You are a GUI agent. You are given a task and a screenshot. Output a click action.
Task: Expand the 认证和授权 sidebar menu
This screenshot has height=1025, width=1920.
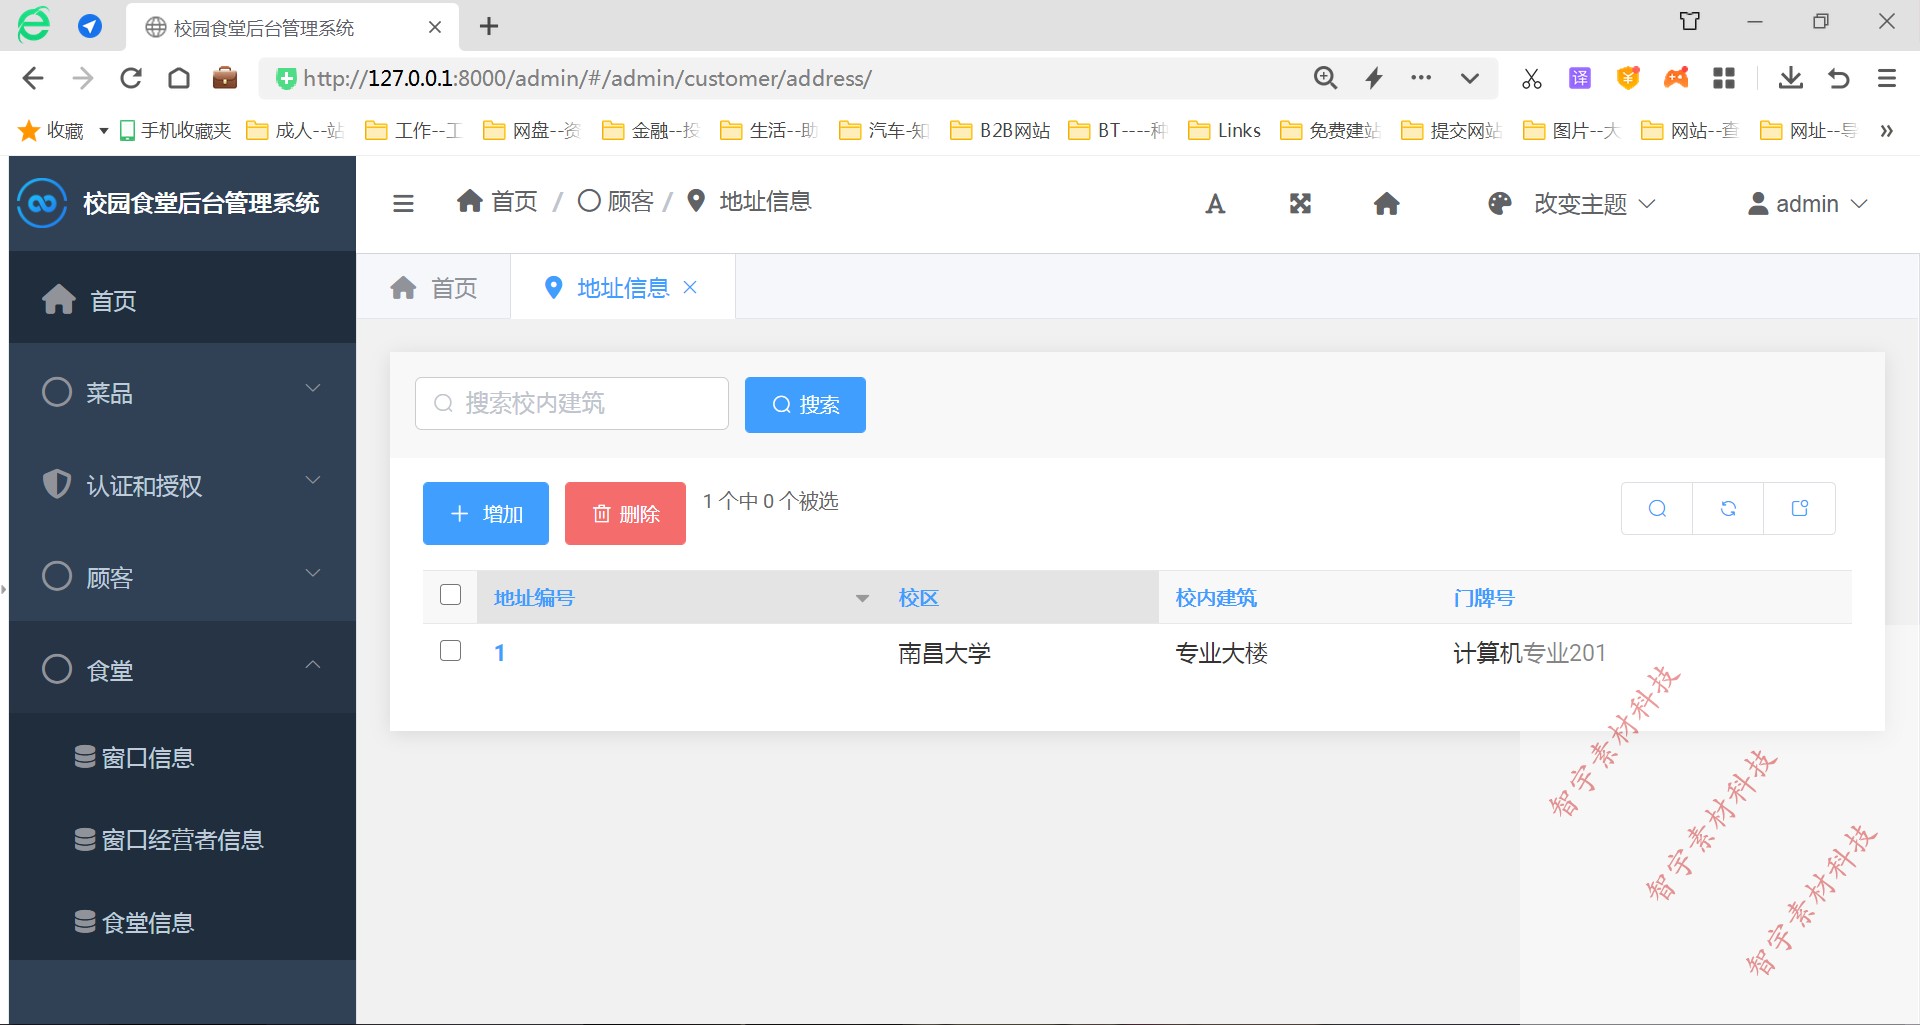click(x=182, y=485)
